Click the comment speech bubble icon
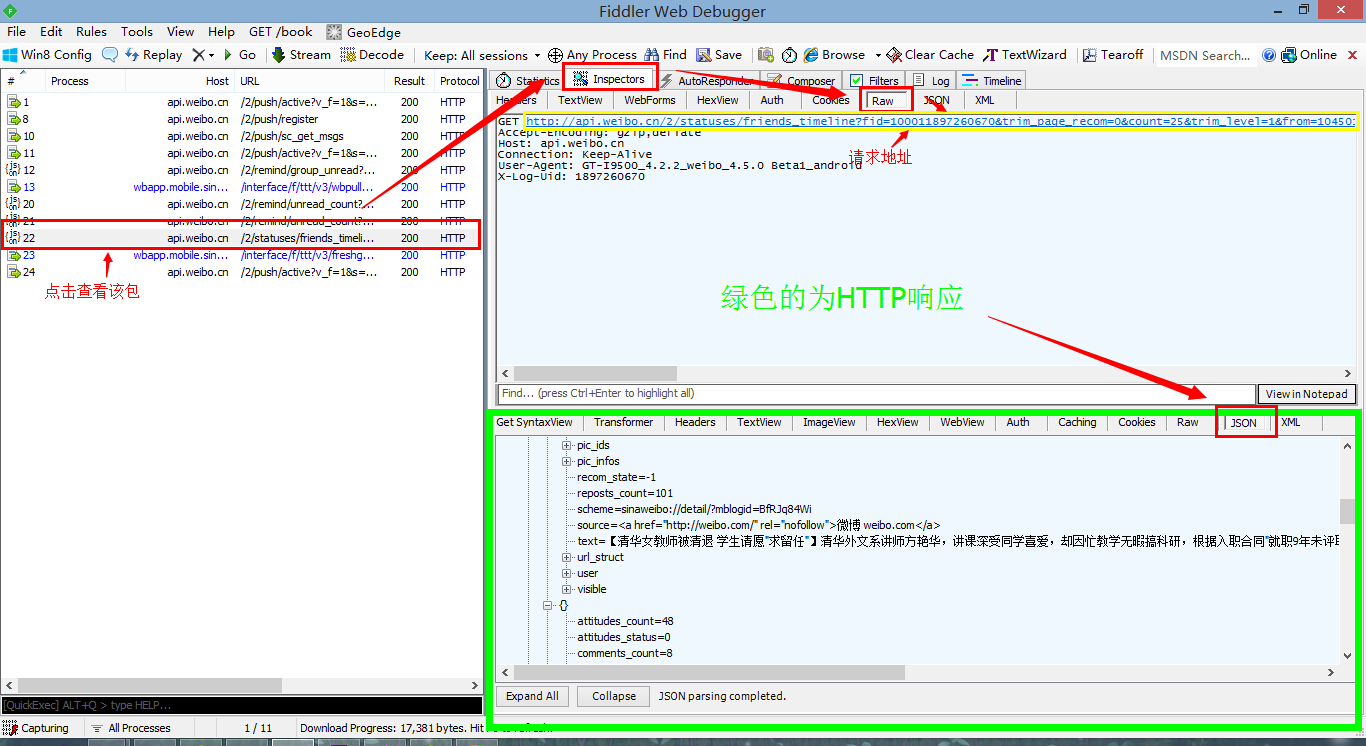1366x746 pixels. pyautogui.click(x=109, y=55)
